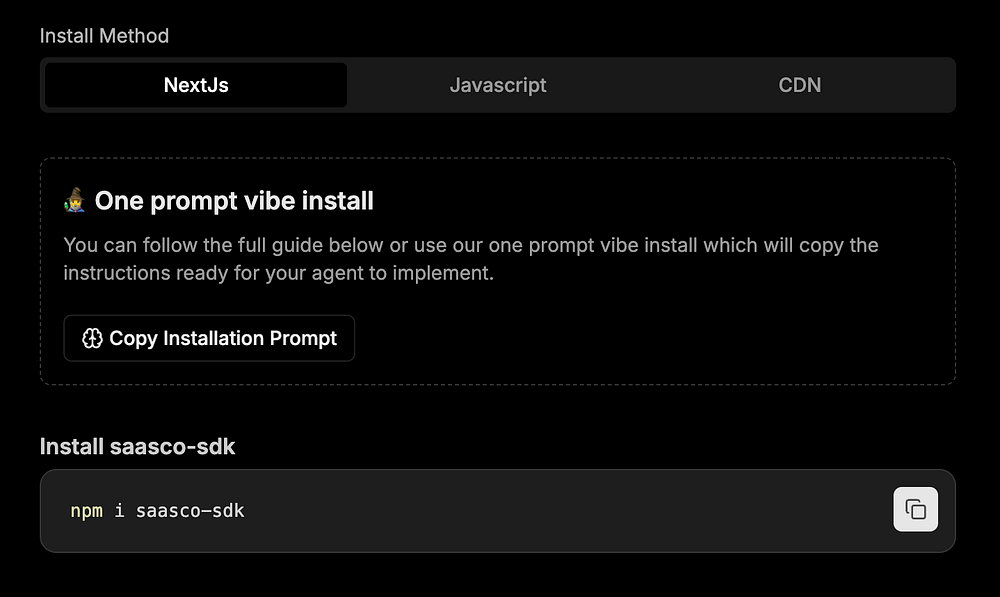Click the "i" argument in the npm command
1000x597 pixels.
tap(119, 510)
